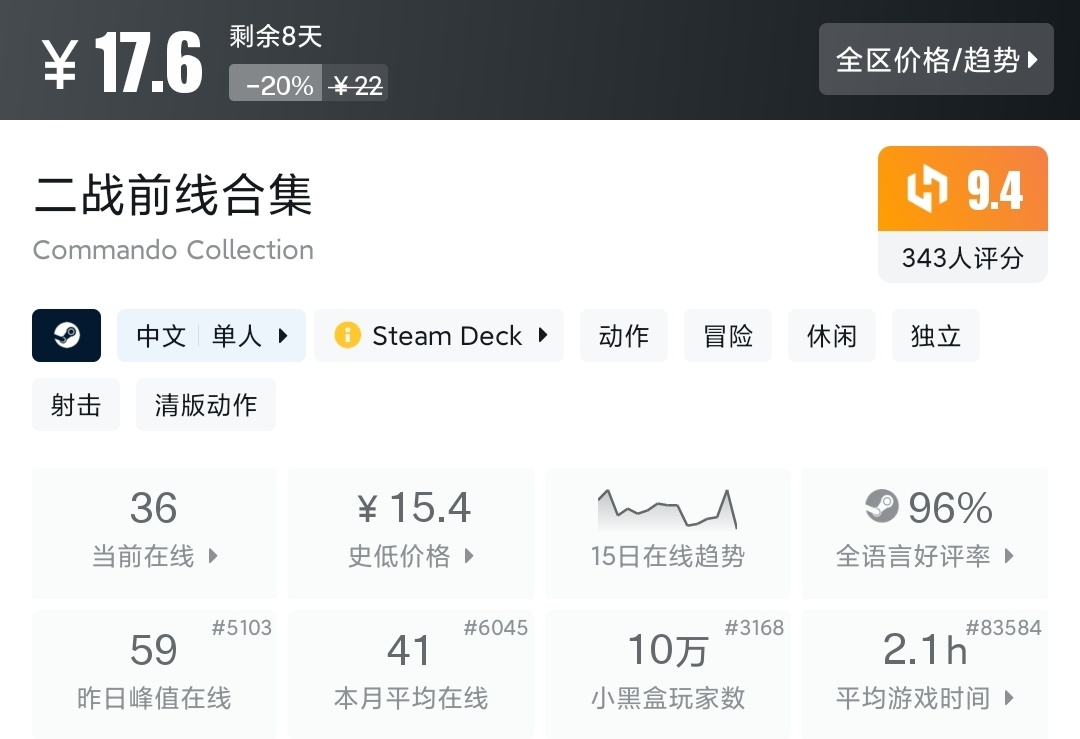
Task: Click the Xiaoheihe score logo icon
Action: 926,190
